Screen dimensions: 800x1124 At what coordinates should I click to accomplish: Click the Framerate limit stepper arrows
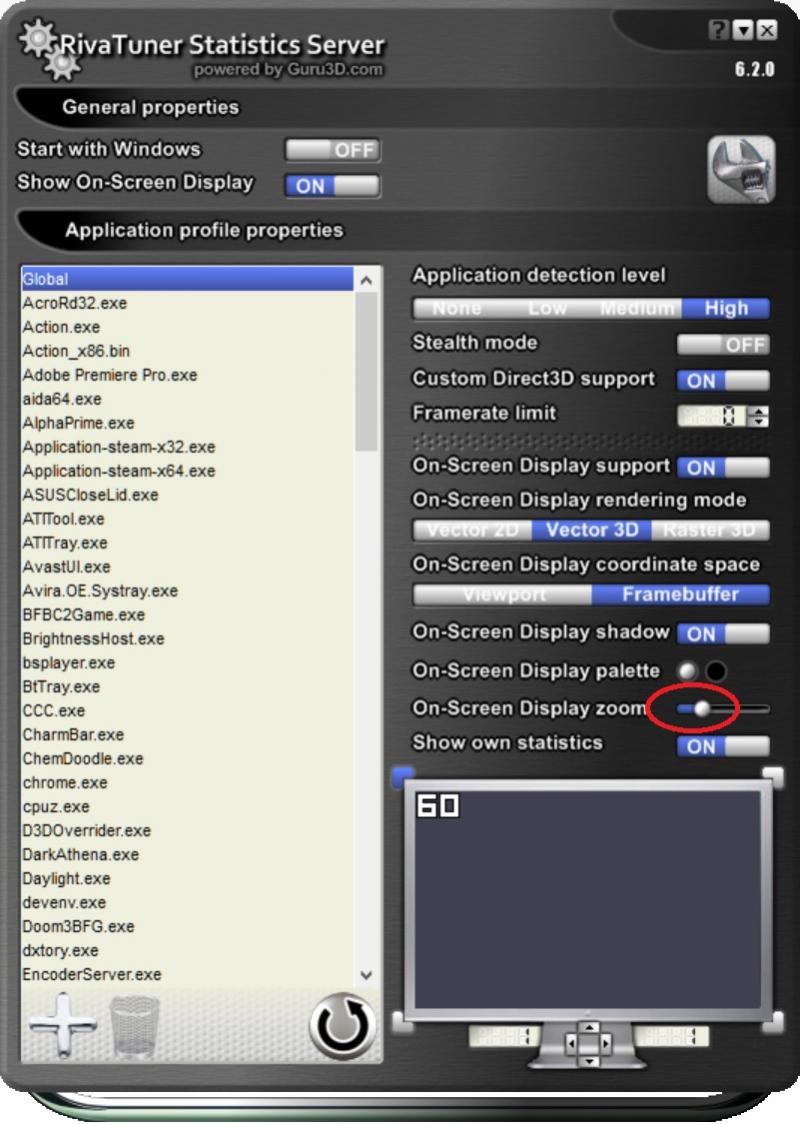(x=758, y=416)
